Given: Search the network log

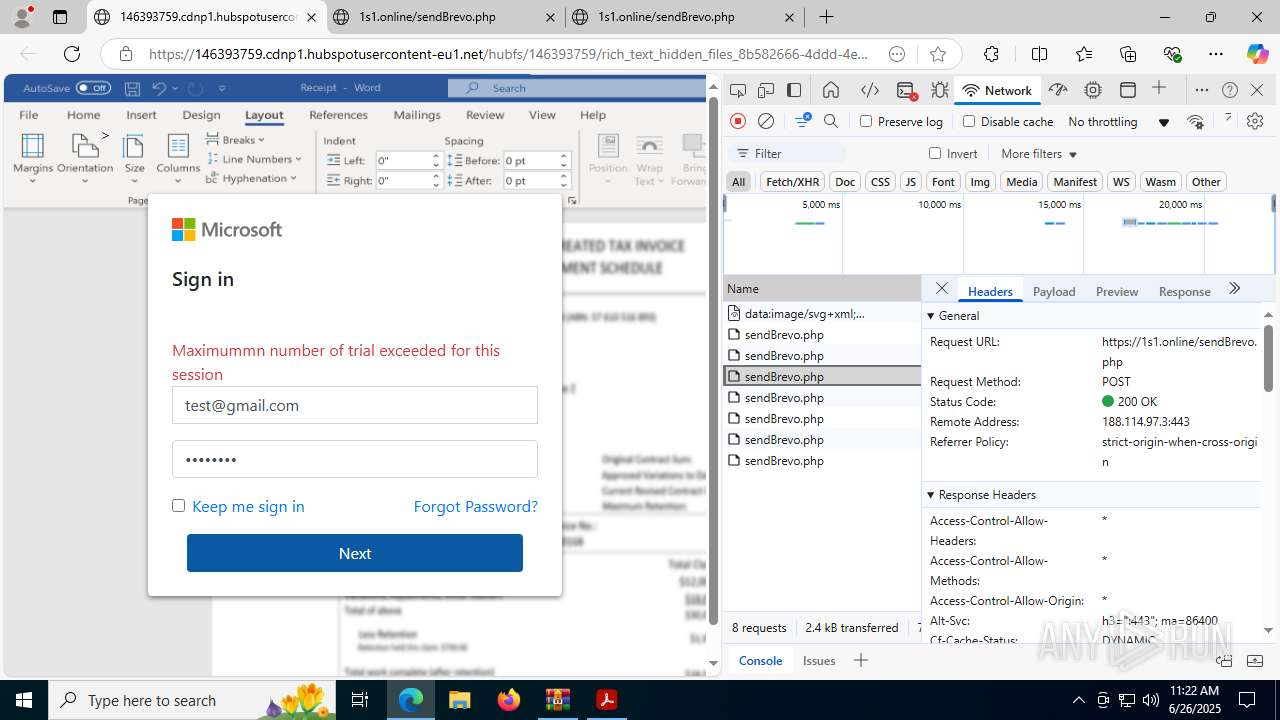Looking at the screenshot, I should point(831,121).
